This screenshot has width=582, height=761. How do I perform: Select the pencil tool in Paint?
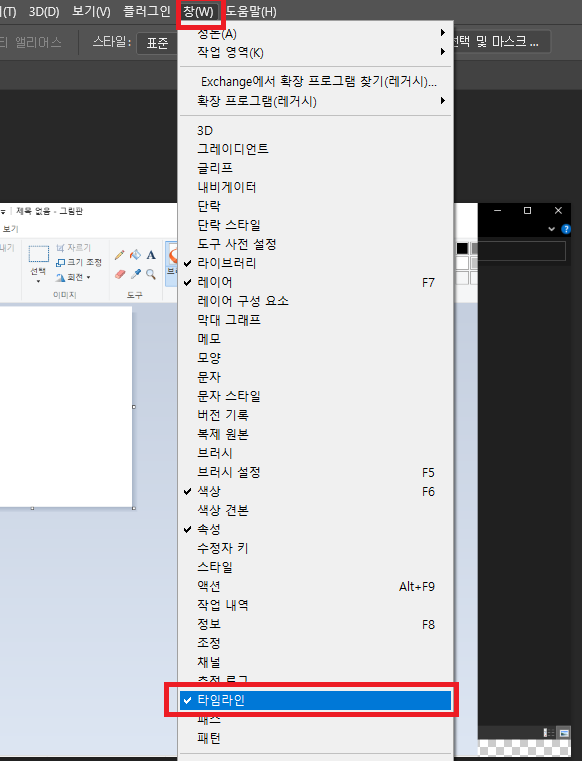point(119,255)
